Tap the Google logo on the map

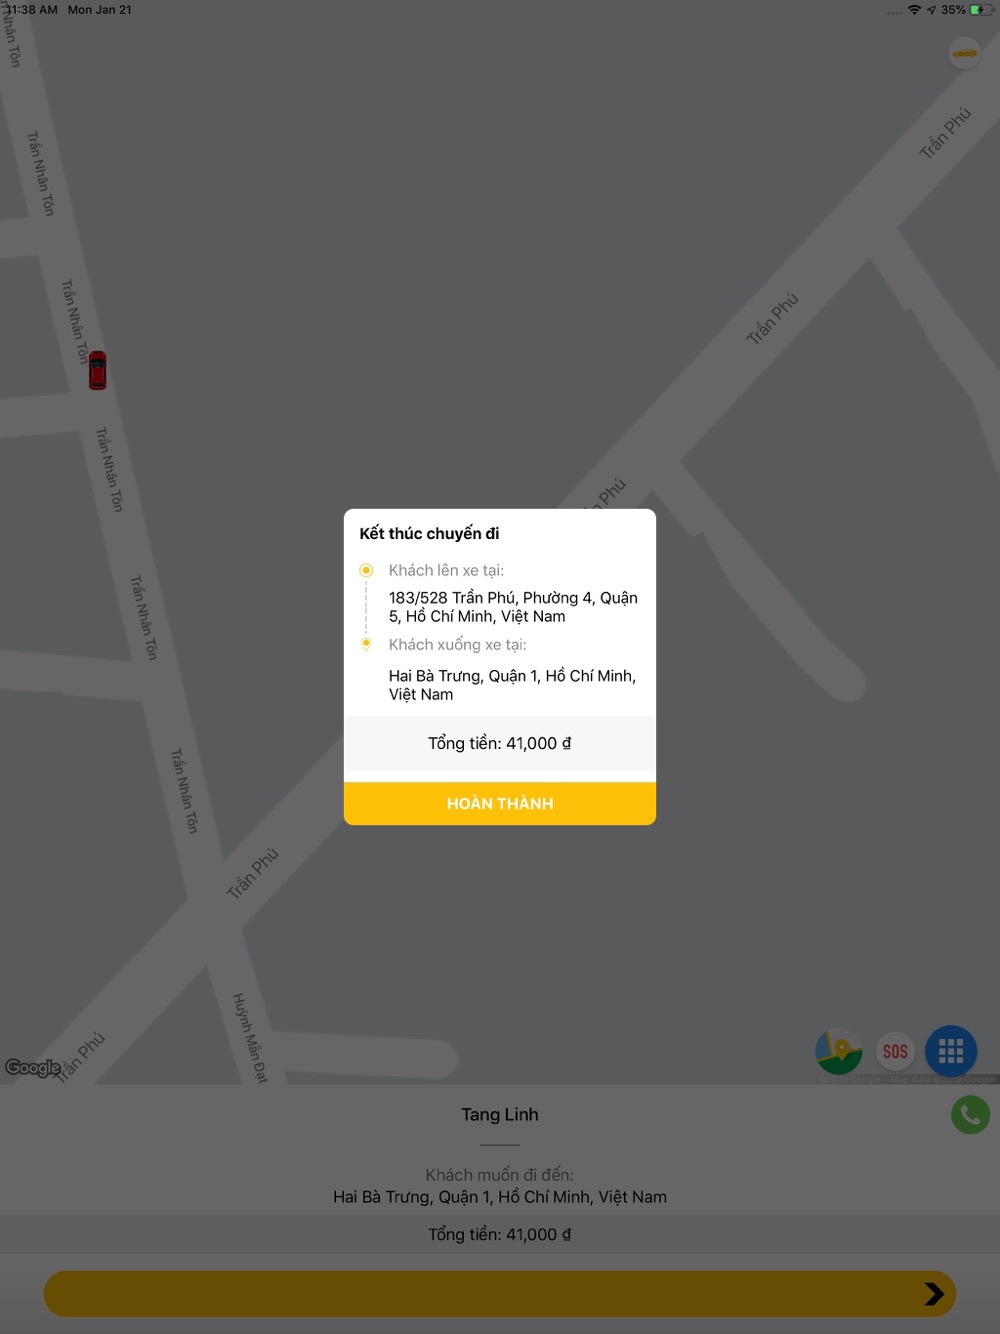click(33, 1067)
